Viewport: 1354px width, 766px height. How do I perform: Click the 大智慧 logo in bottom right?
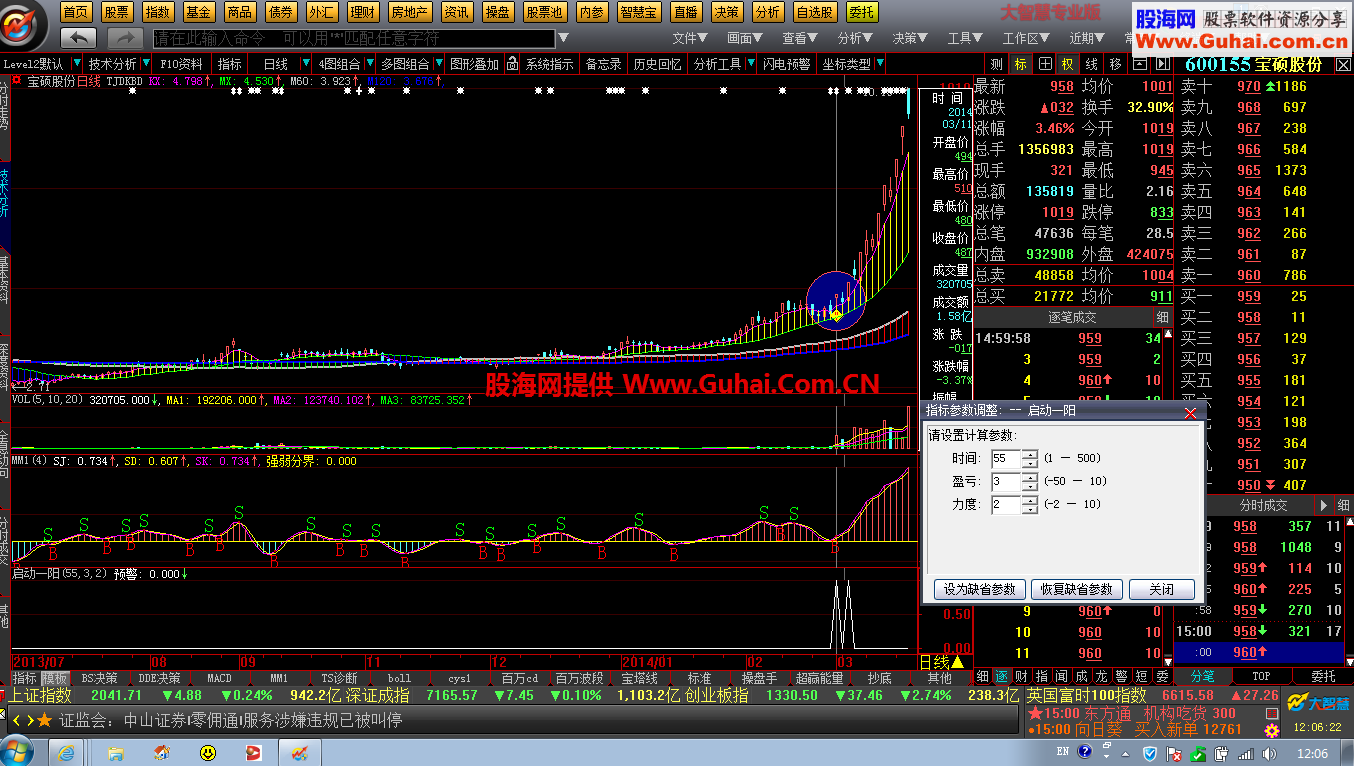[x=1318, y=703]
